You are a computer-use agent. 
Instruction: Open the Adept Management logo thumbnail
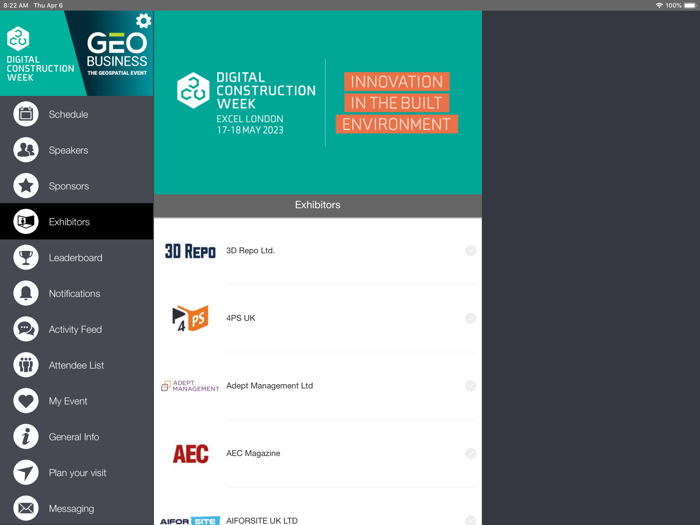[190, 386]
